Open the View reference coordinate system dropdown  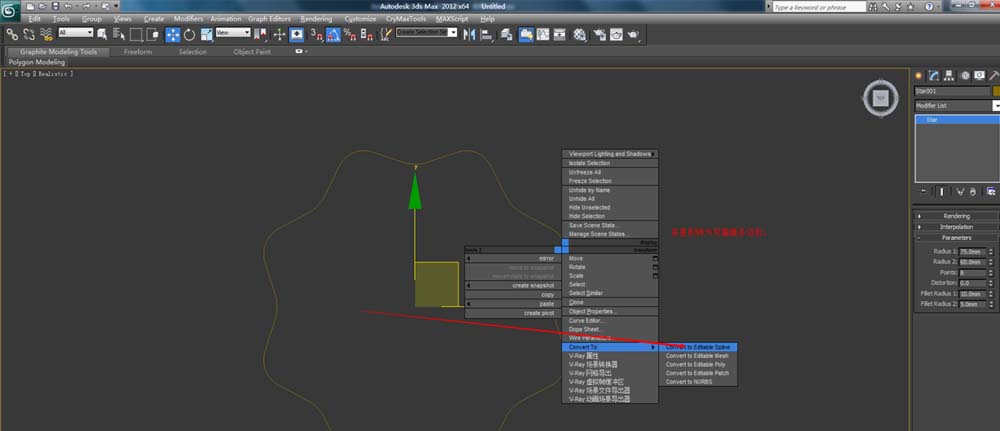233,33
